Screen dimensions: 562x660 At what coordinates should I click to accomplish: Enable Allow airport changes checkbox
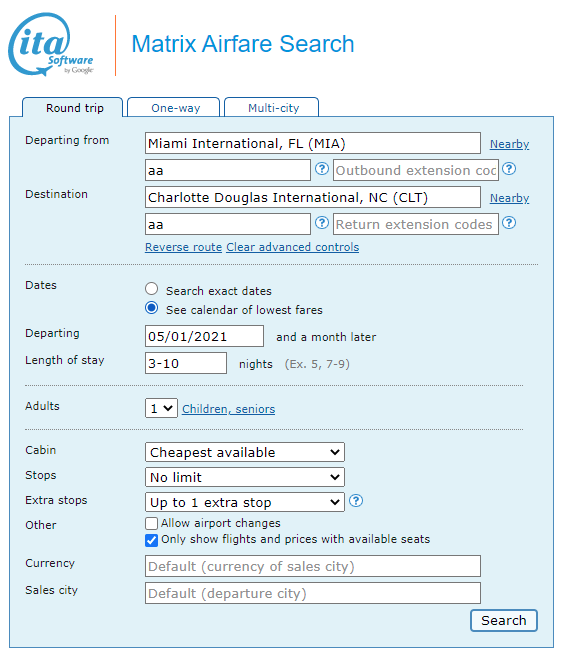pyautogui.click(x=152, y=523)
